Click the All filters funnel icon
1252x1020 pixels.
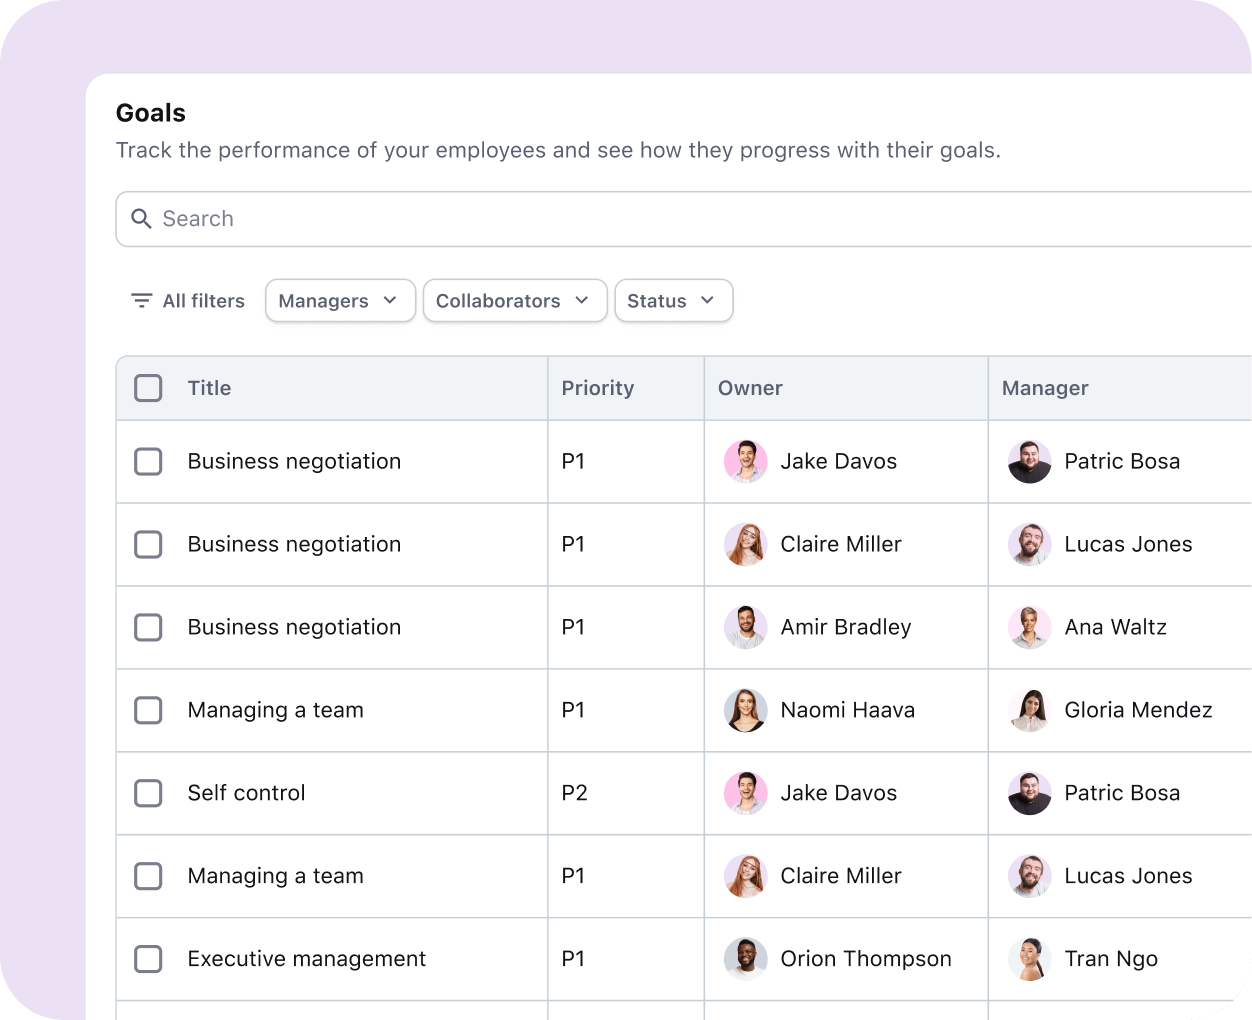coord(142,301)
